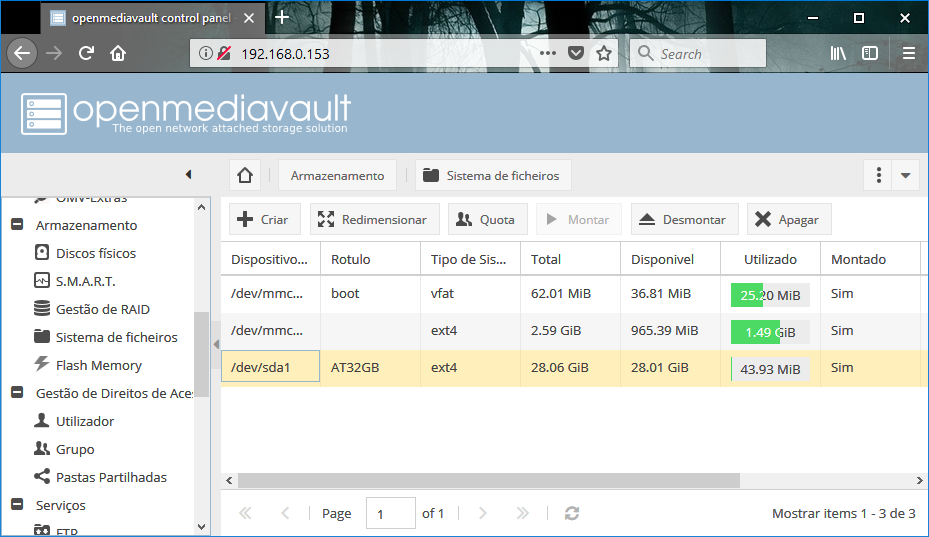Open Gestão de RAID
The height and width of the screenshot is (537, 929).
pos(92,309)
